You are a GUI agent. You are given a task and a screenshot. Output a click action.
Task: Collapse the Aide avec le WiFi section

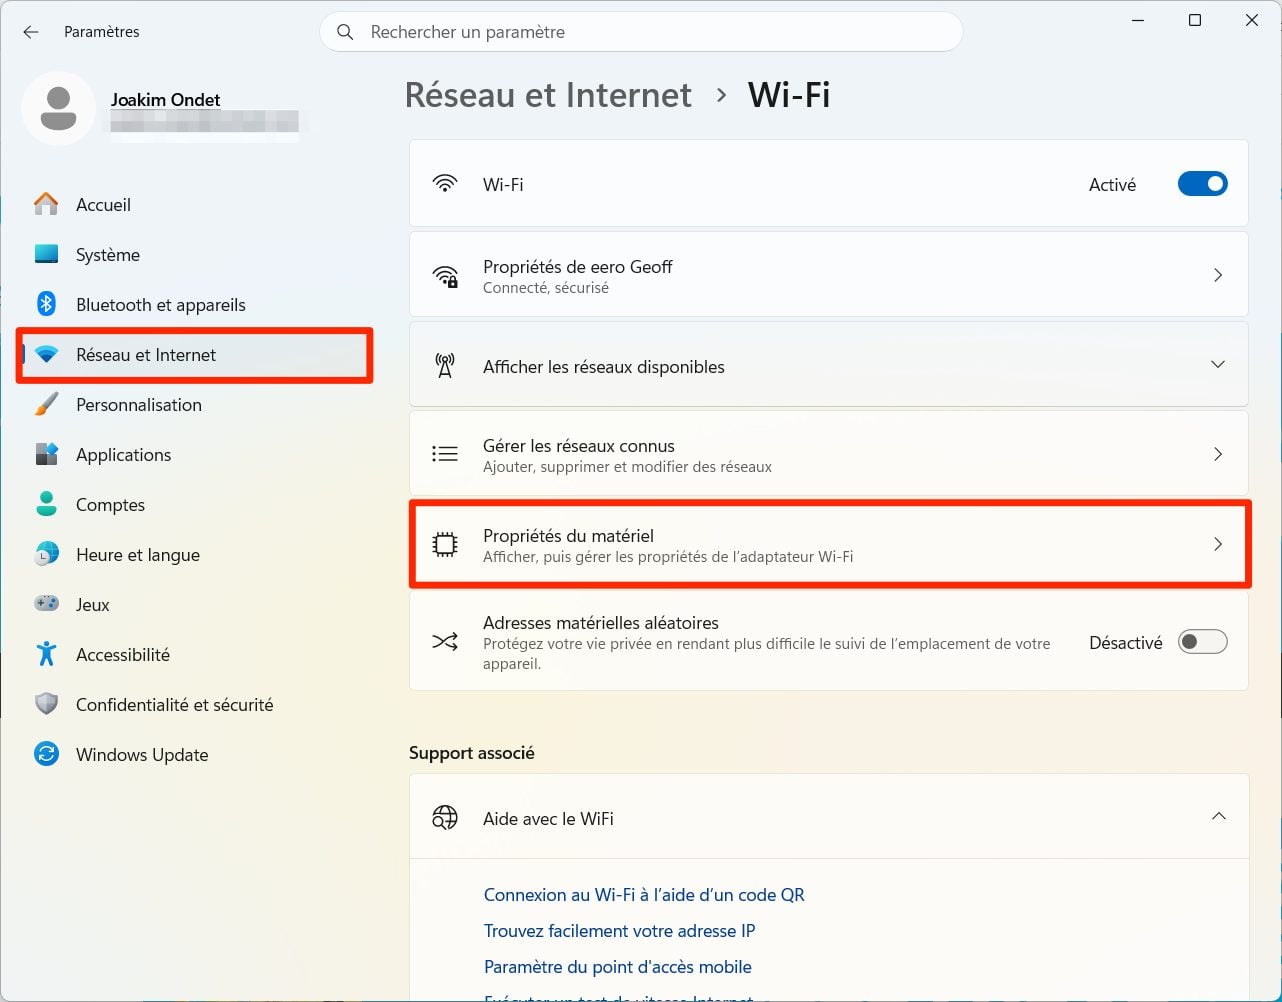[x=1218, y=817]
